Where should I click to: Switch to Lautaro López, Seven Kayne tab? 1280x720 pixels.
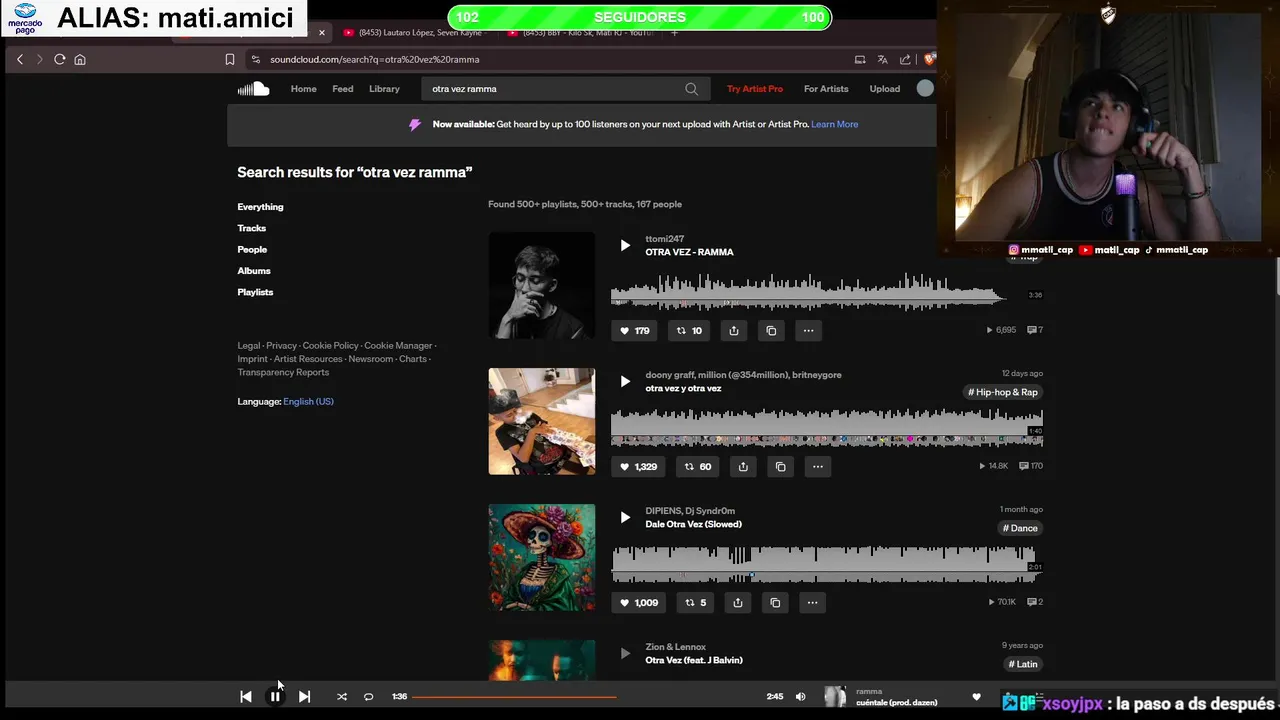pos(413,33)
